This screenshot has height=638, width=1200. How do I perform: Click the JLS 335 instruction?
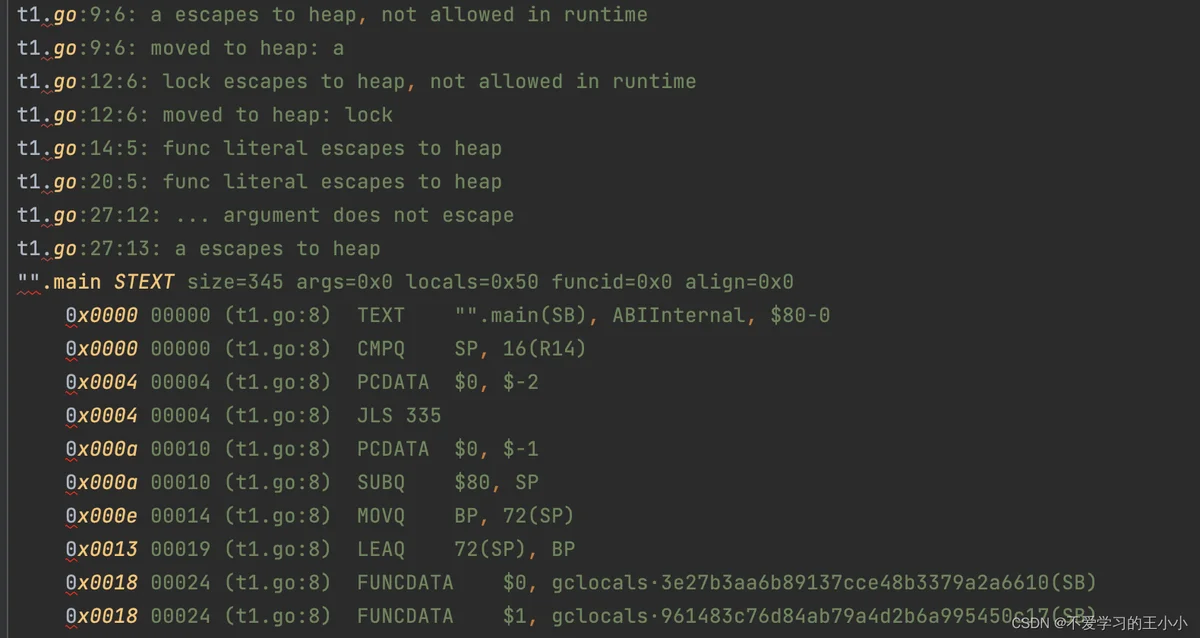click(253, 415)
